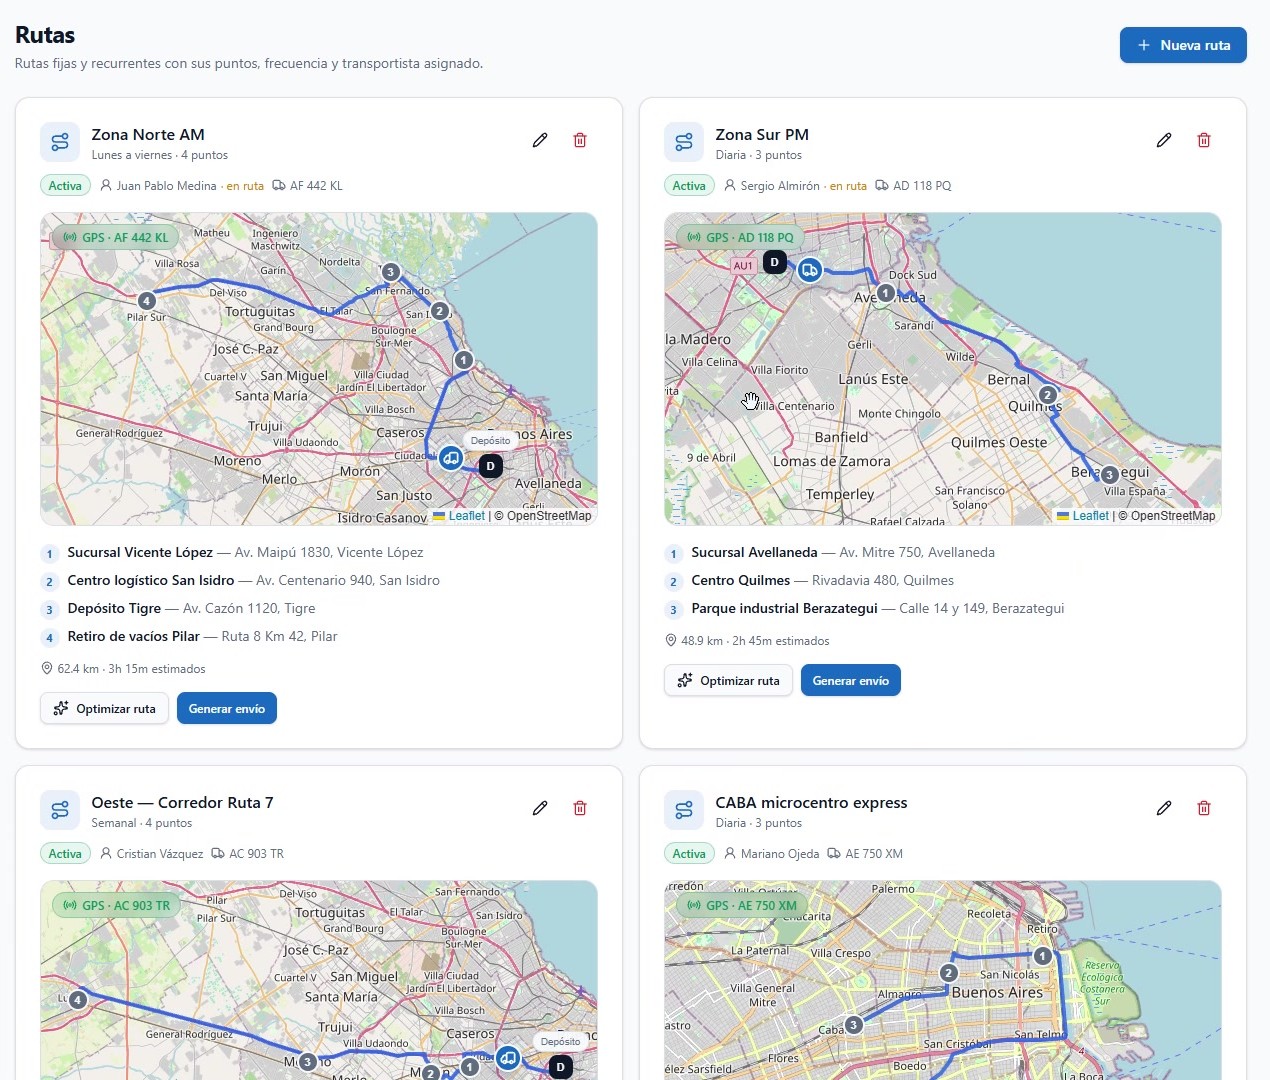The height and width of the screenshot is (1080, 1270).
Task: Click Activa badge on Zona Norte AM
Action: (65, 186)
